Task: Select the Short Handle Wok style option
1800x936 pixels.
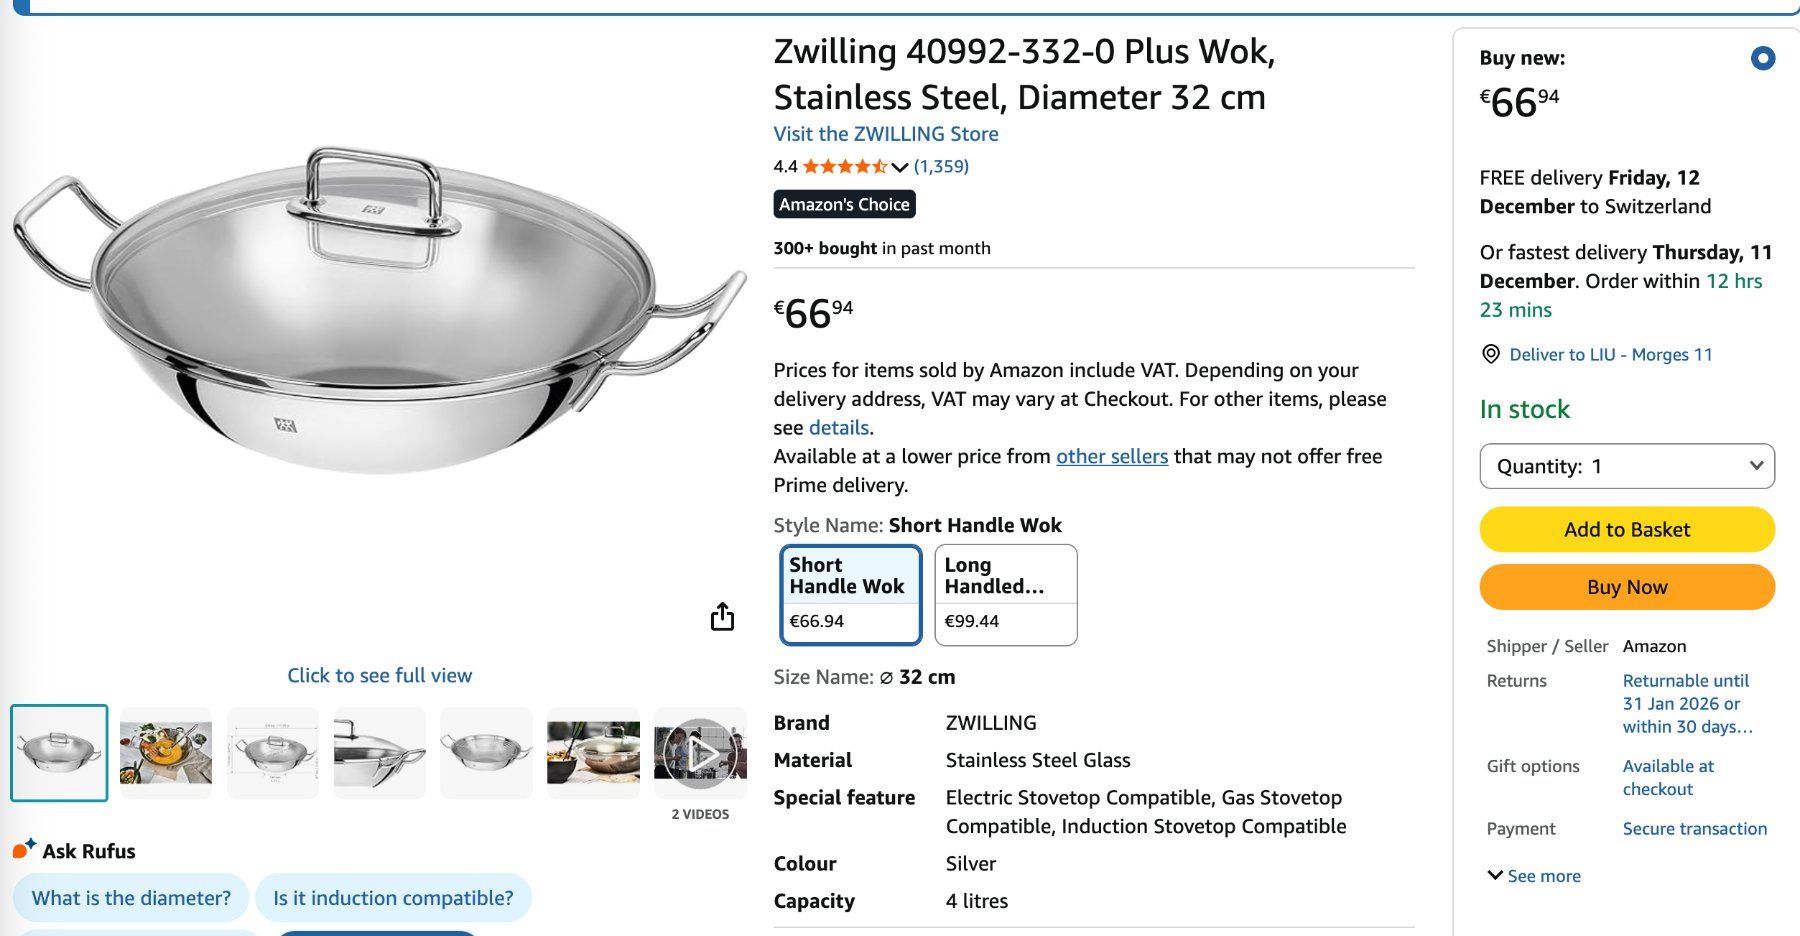Action: click(850, 594)
